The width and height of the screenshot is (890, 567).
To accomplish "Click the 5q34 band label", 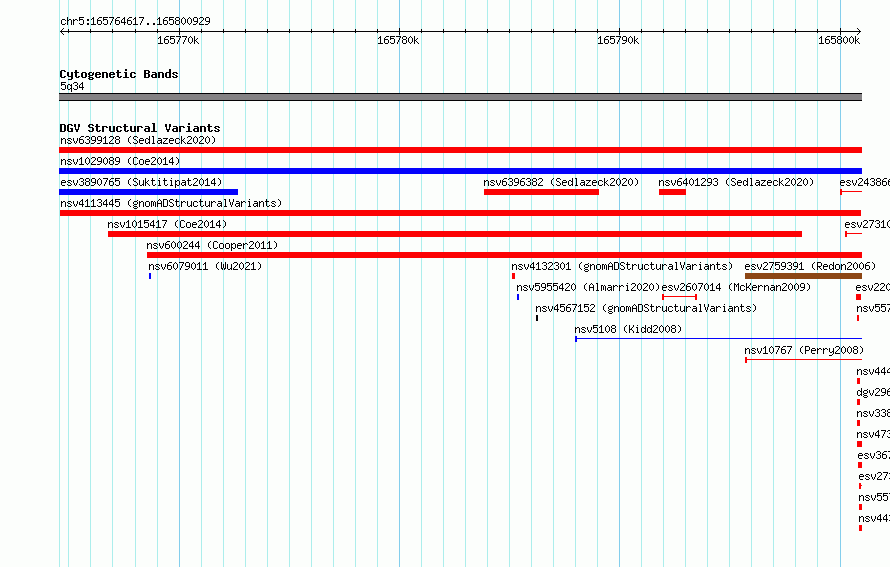I will pos(72,86).
